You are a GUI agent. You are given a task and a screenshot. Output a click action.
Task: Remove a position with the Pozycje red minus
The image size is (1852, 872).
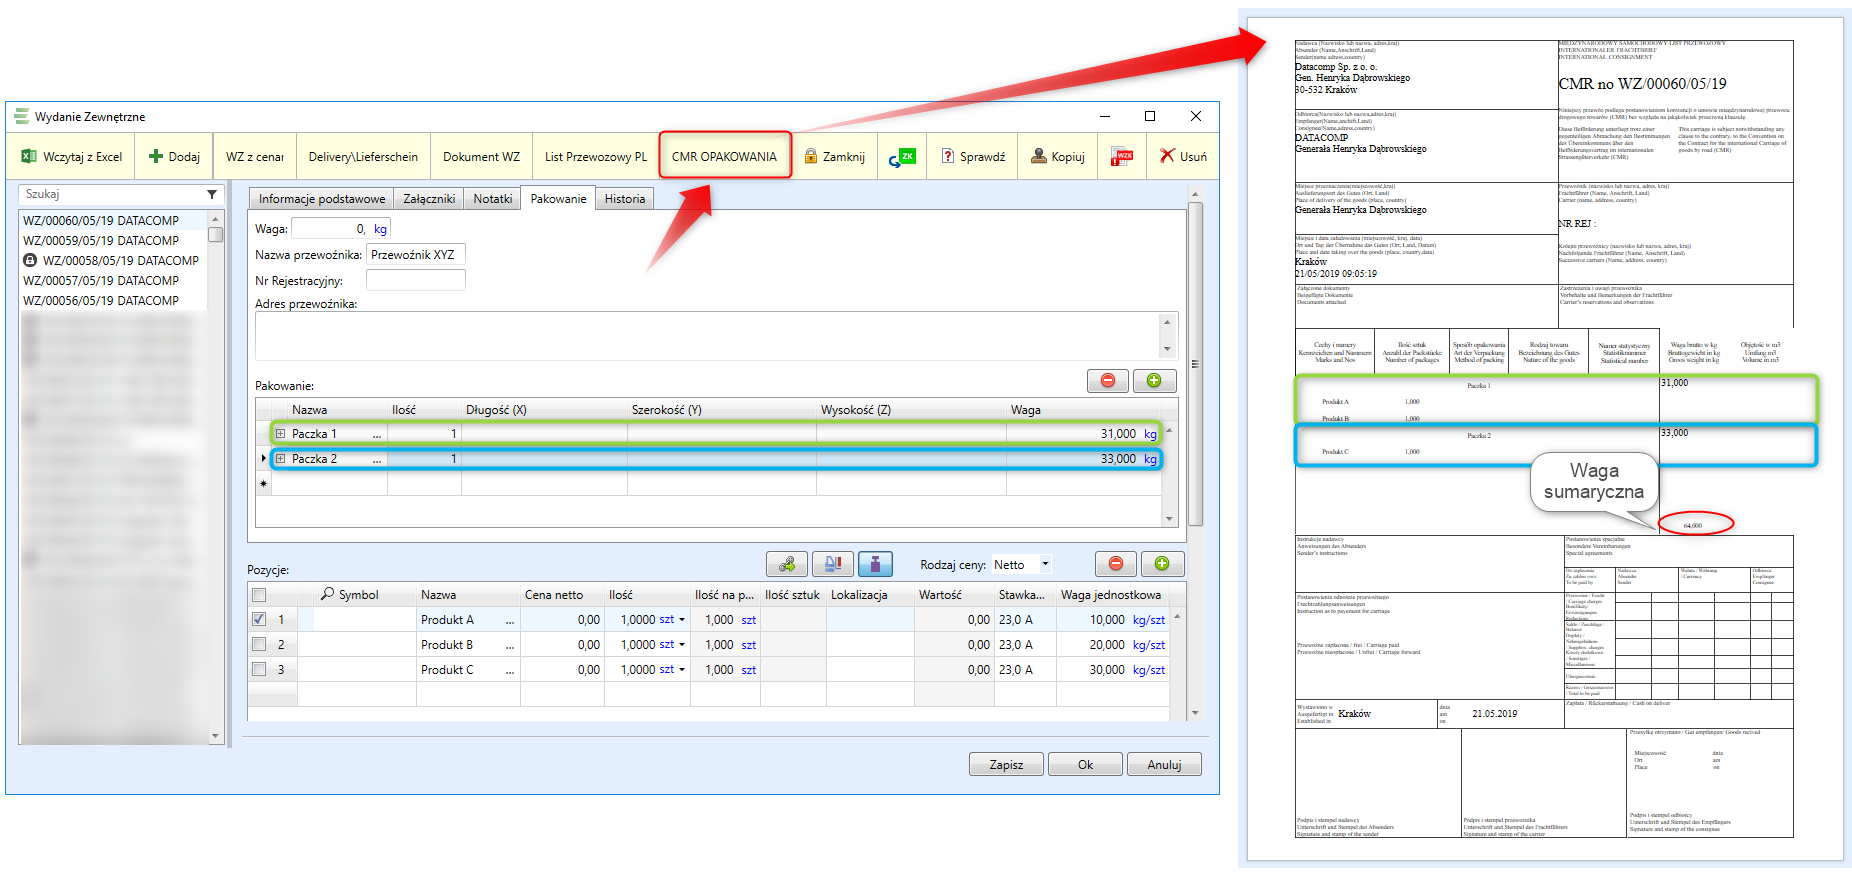(1116, 564)
